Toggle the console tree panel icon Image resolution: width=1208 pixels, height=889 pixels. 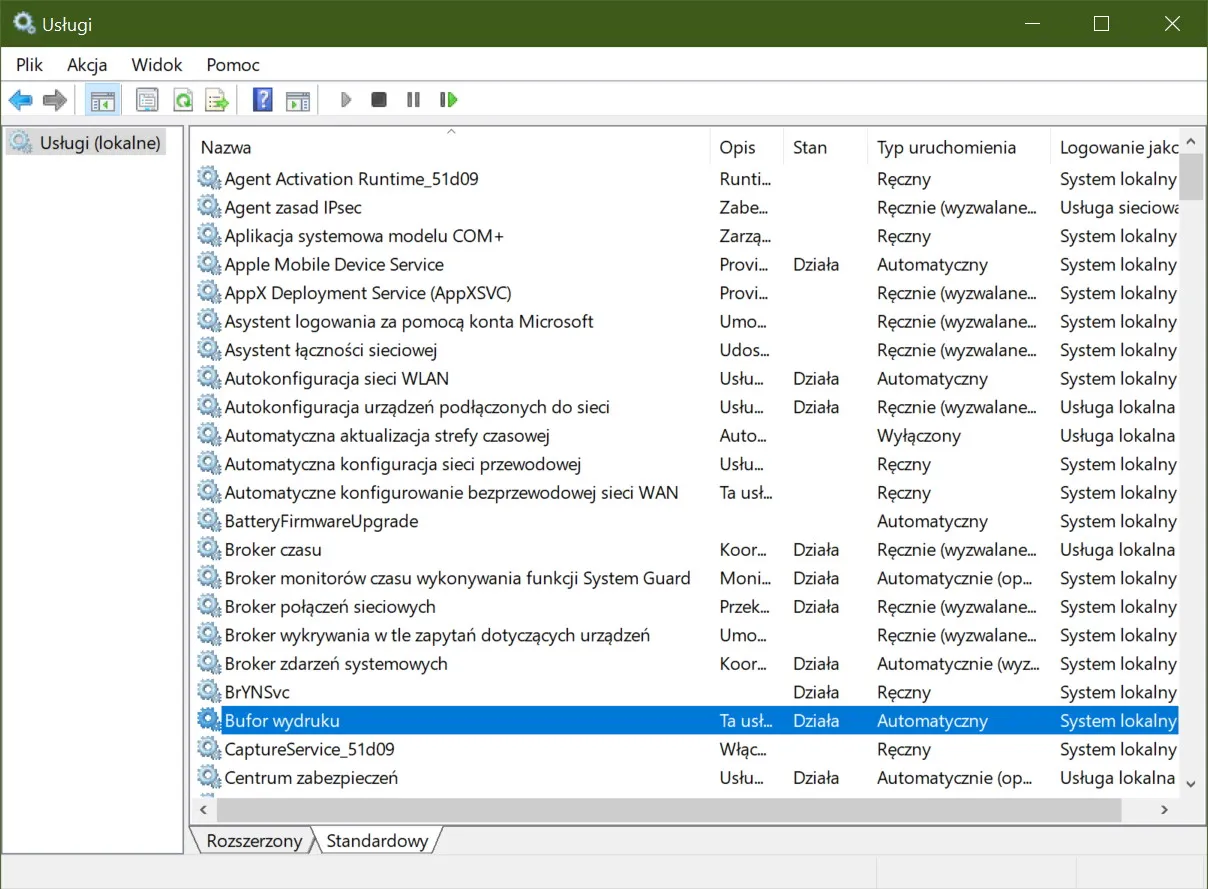102,99
